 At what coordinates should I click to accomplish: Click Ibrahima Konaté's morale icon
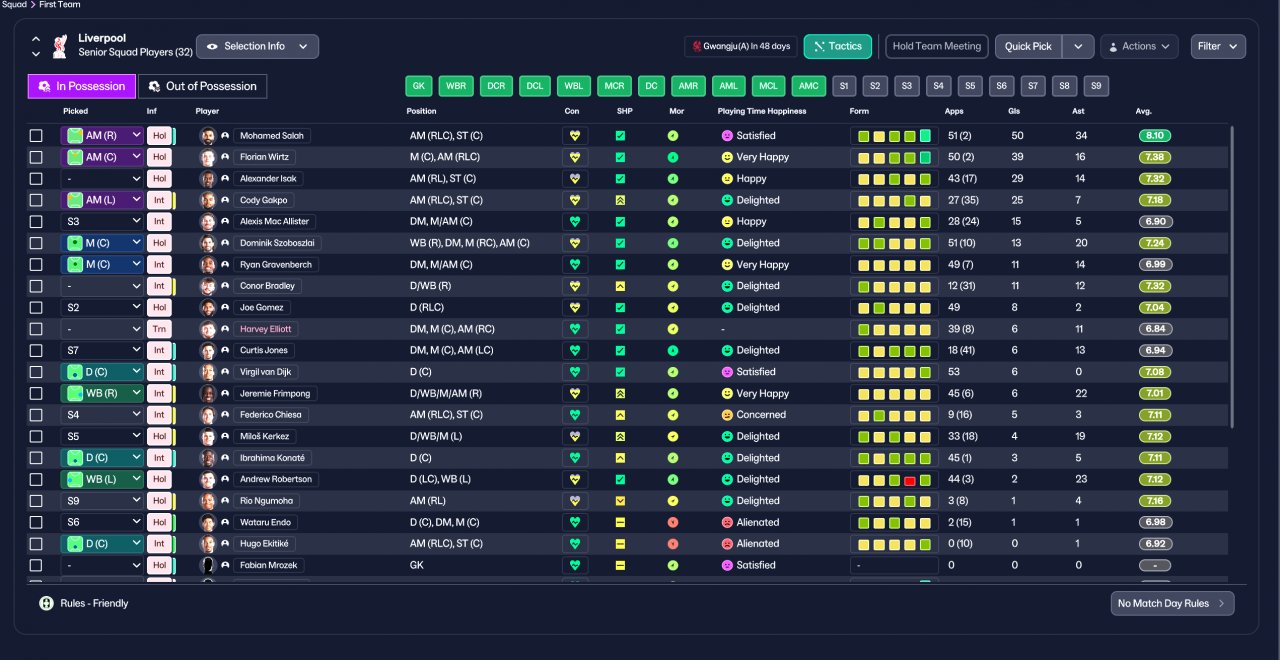[x=673, y=458]
